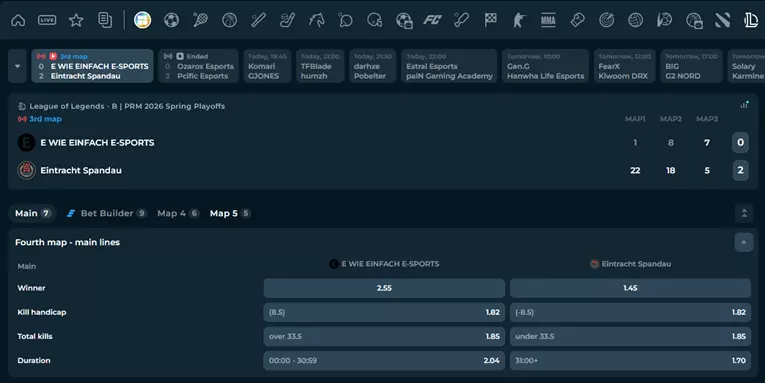
Task: Bet on E WIE EINFACH winner 2.55
Action: pos(384,288)
